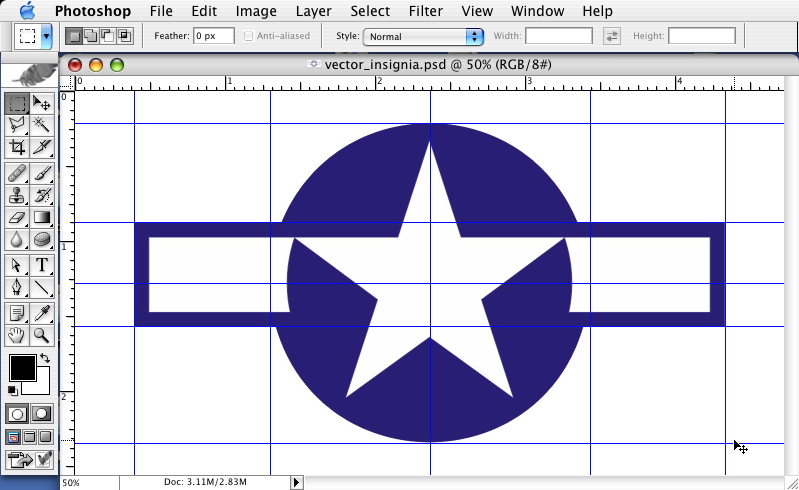Open the Layer menu
Screen dimensions: 799x490
313,11
